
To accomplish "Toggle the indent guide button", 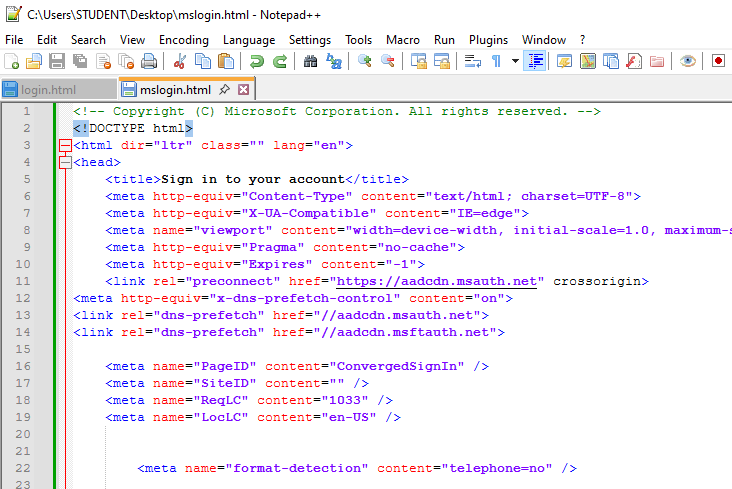I will 535,61.
